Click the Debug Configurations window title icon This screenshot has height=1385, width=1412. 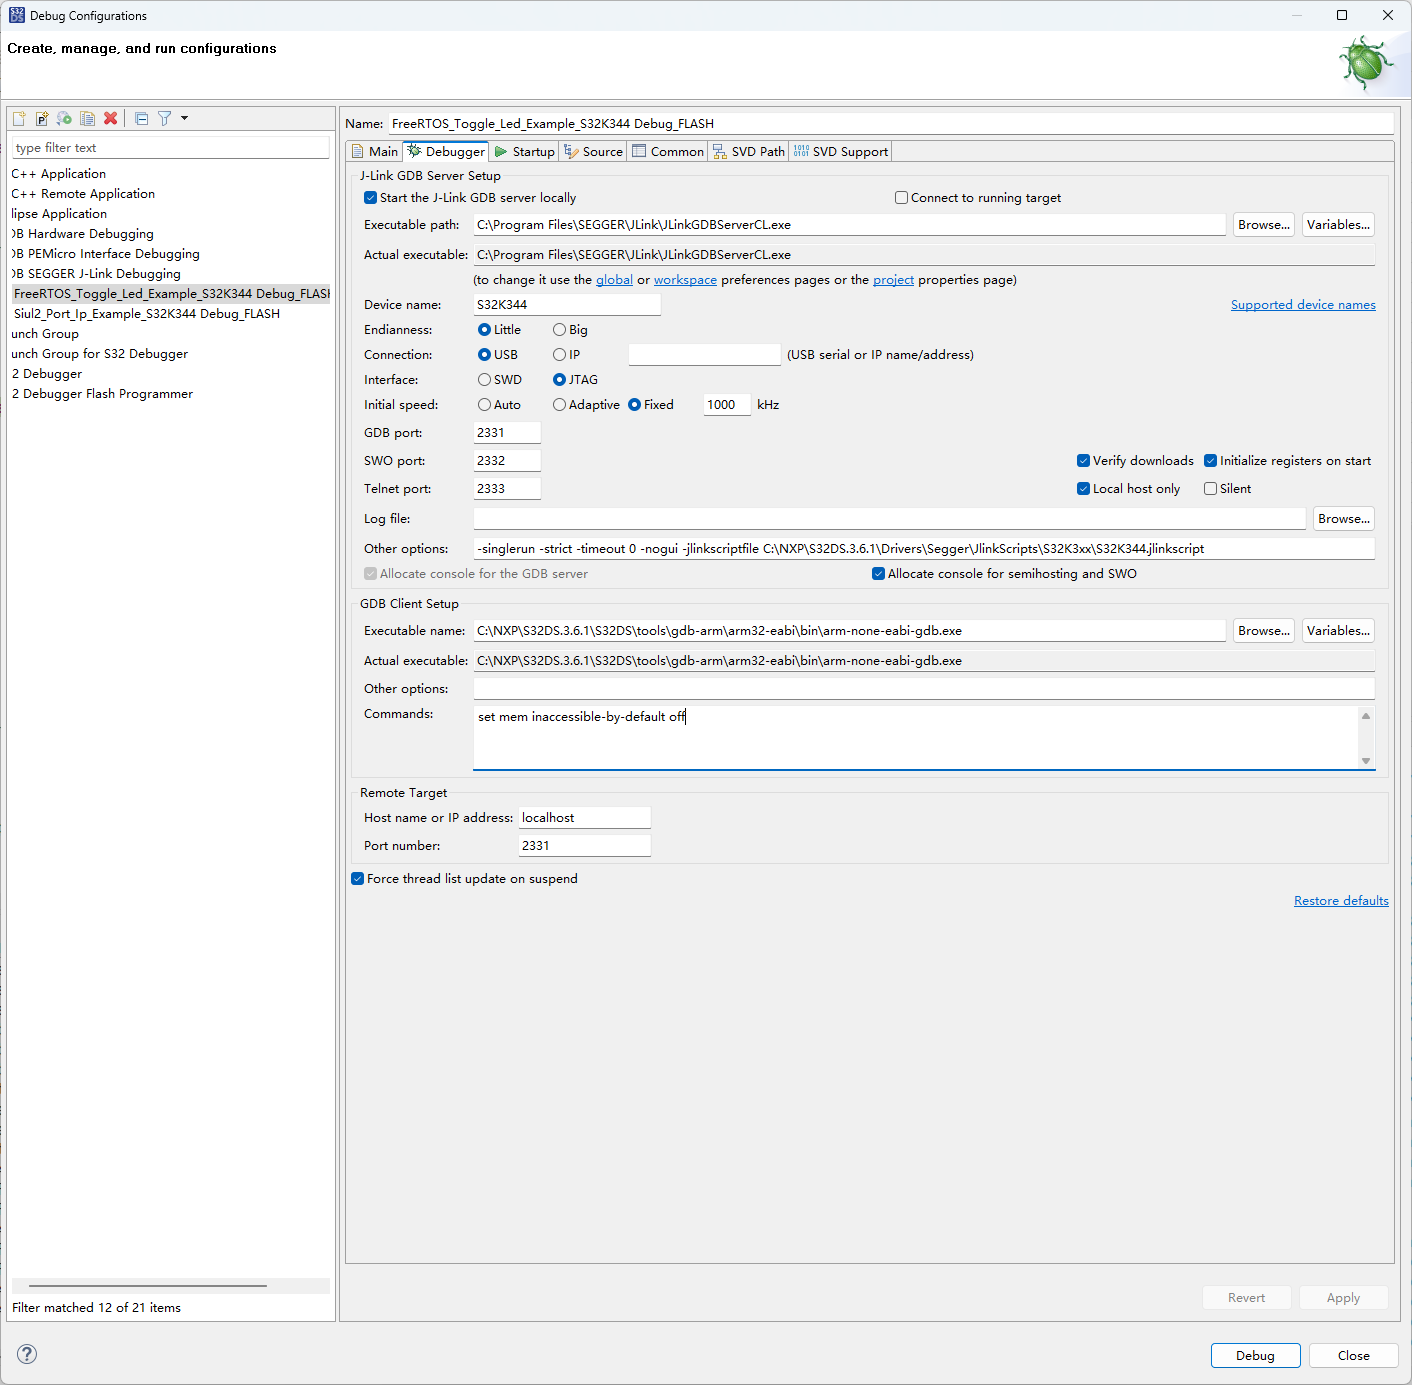click(17, 15)
